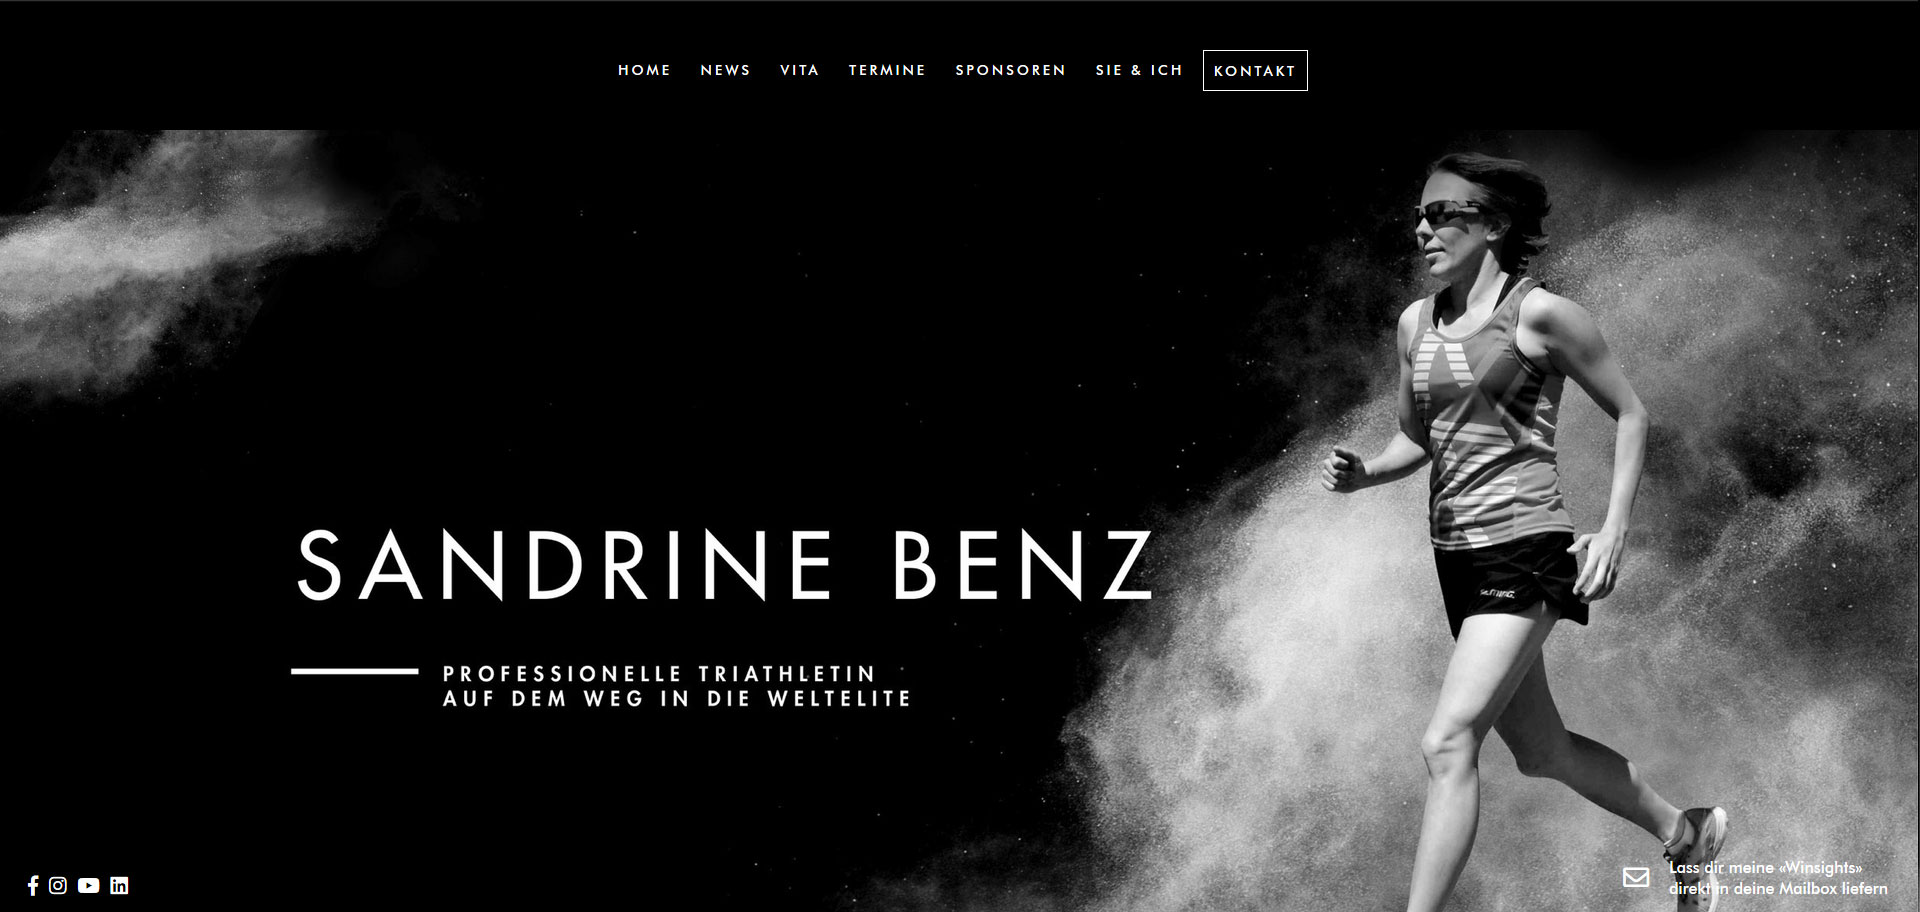Screen dimensions: 1920x912
Task: Select the Professionelle Triathletin text line
Action: click(x=659, y=673)
